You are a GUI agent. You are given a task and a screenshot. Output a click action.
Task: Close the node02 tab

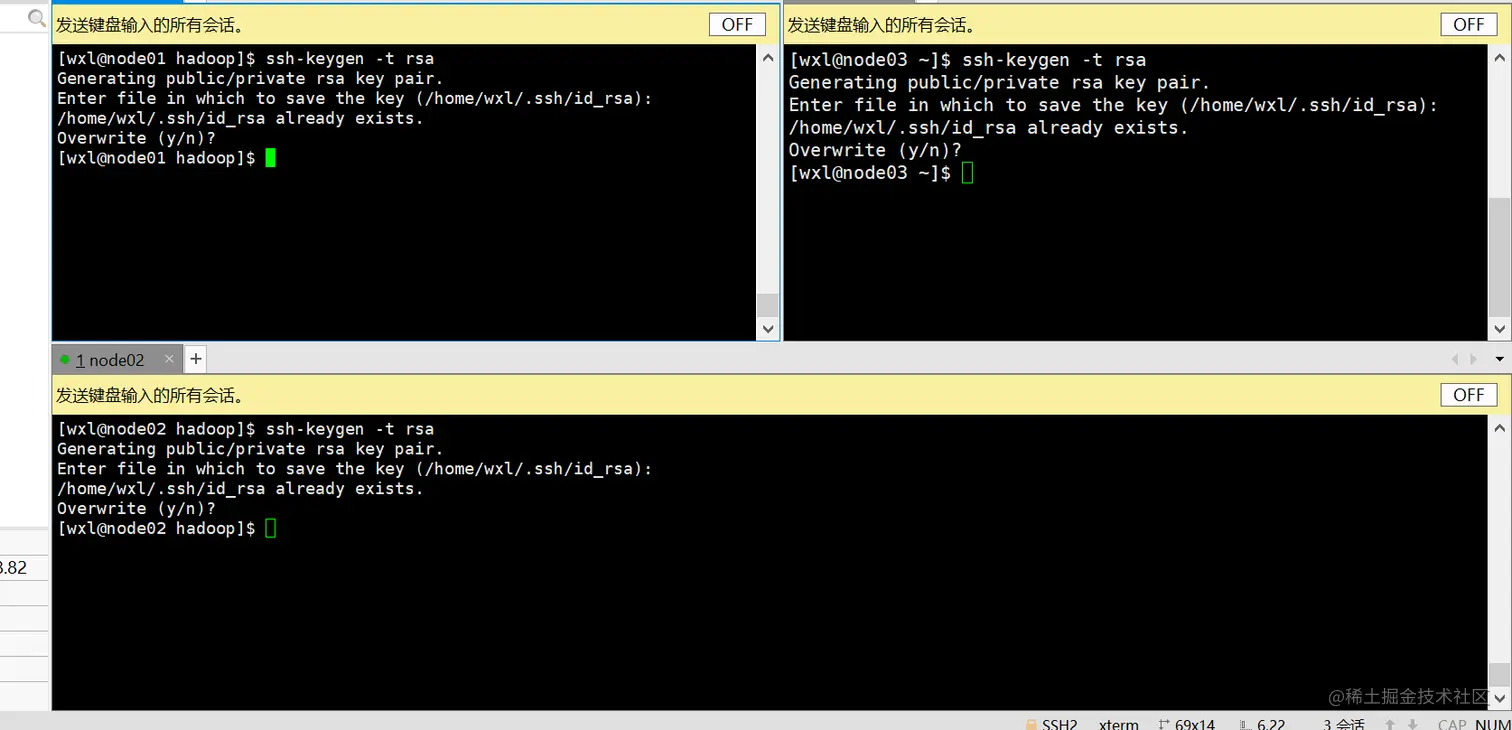point(169,359)
